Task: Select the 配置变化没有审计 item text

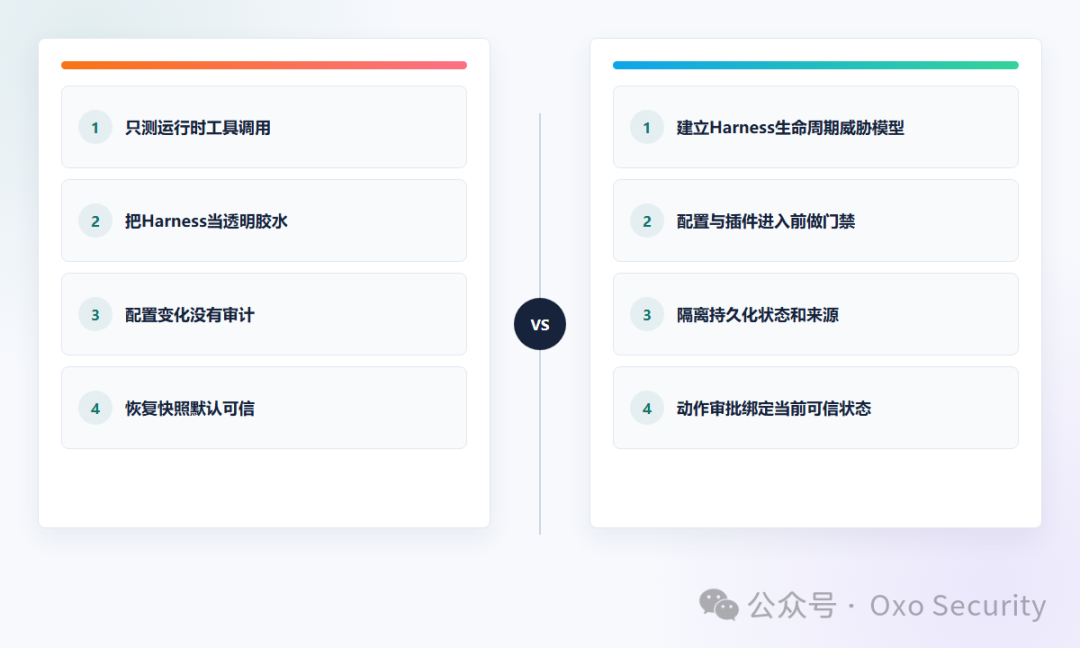Action: pyautogui.click(x=189, y=315)
